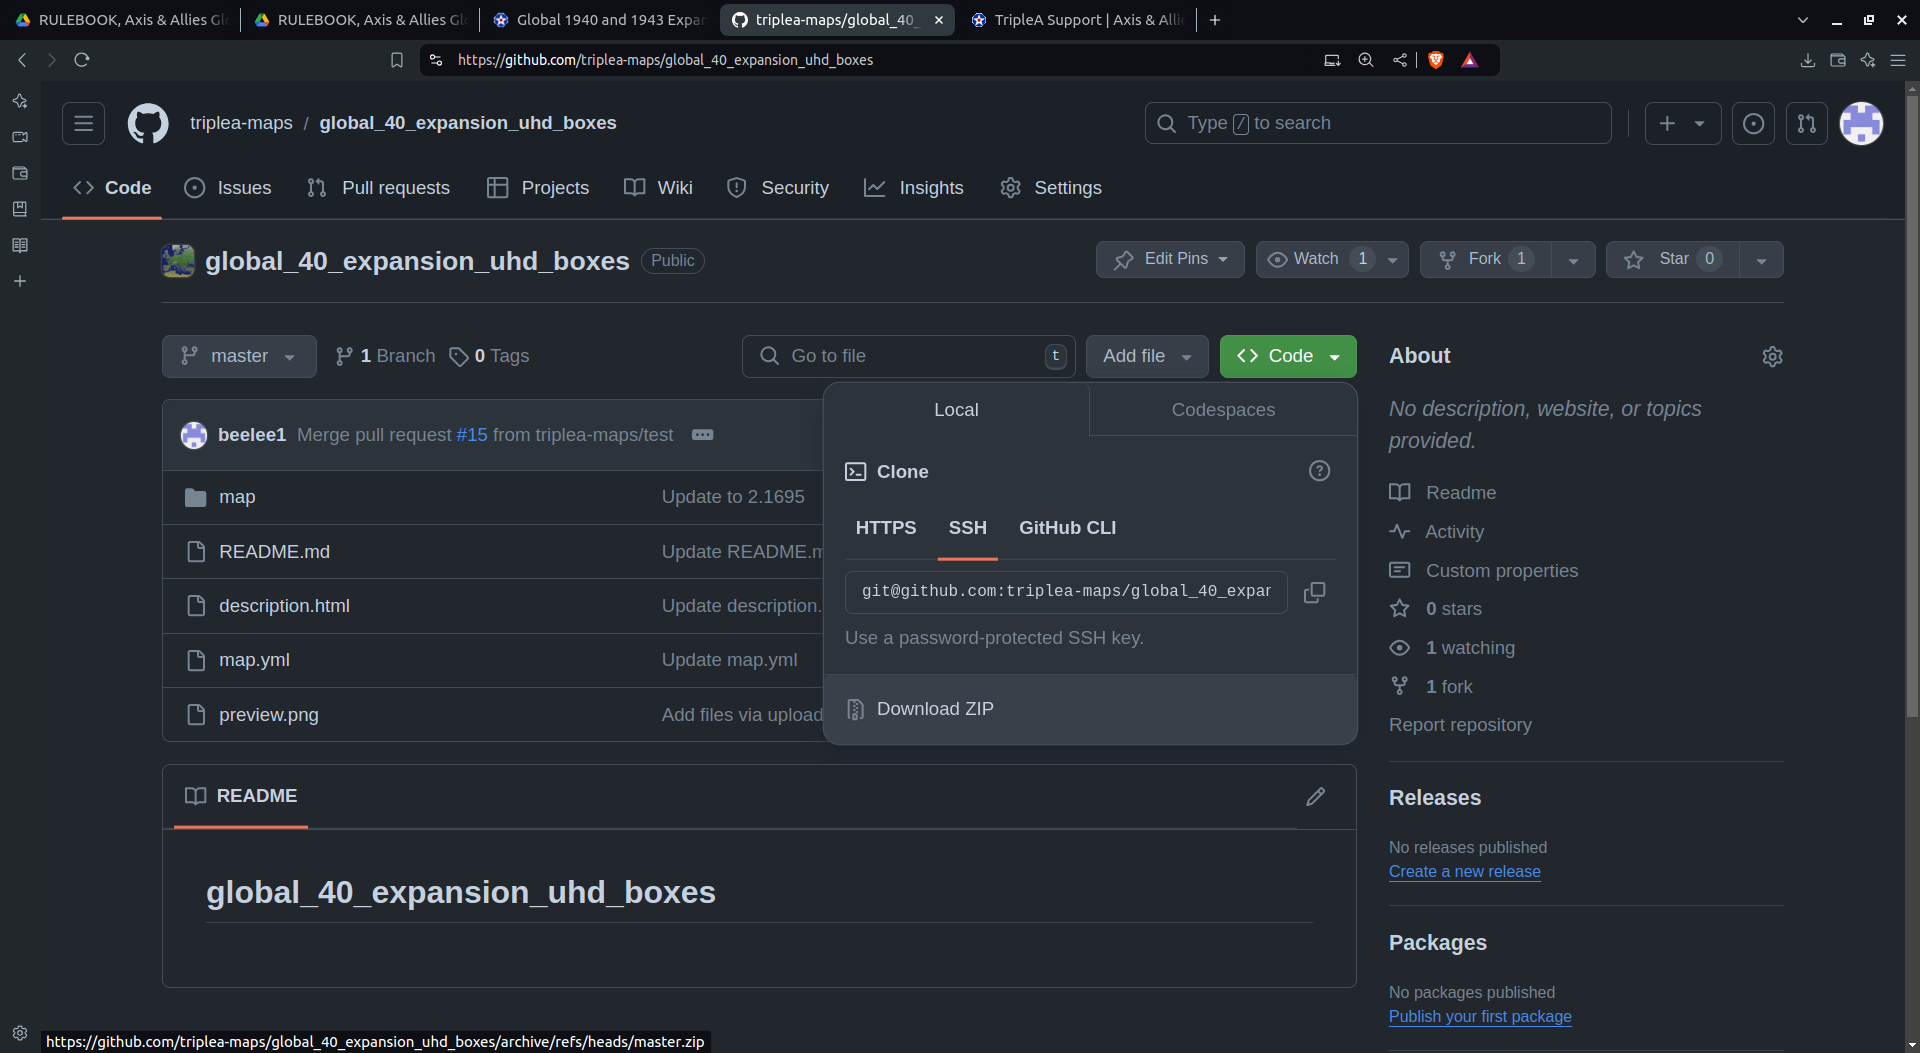
Task: Expand commit message ellipsis button
Action: coord(703,435)
